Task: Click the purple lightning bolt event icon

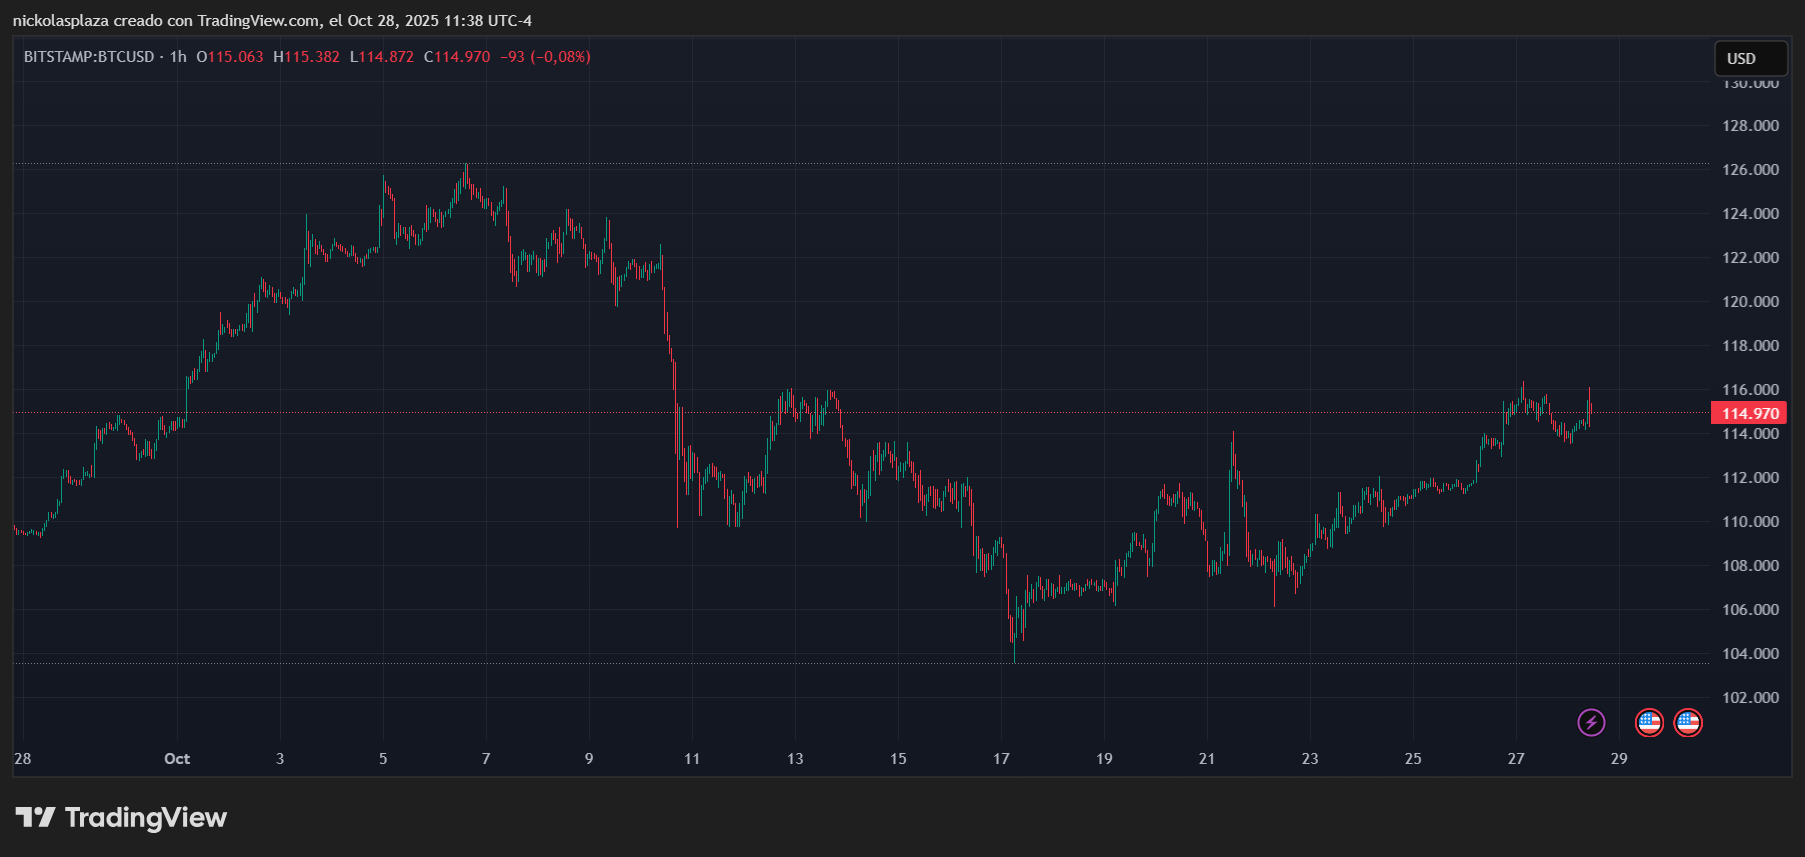Action: [x=1591, y=722]
